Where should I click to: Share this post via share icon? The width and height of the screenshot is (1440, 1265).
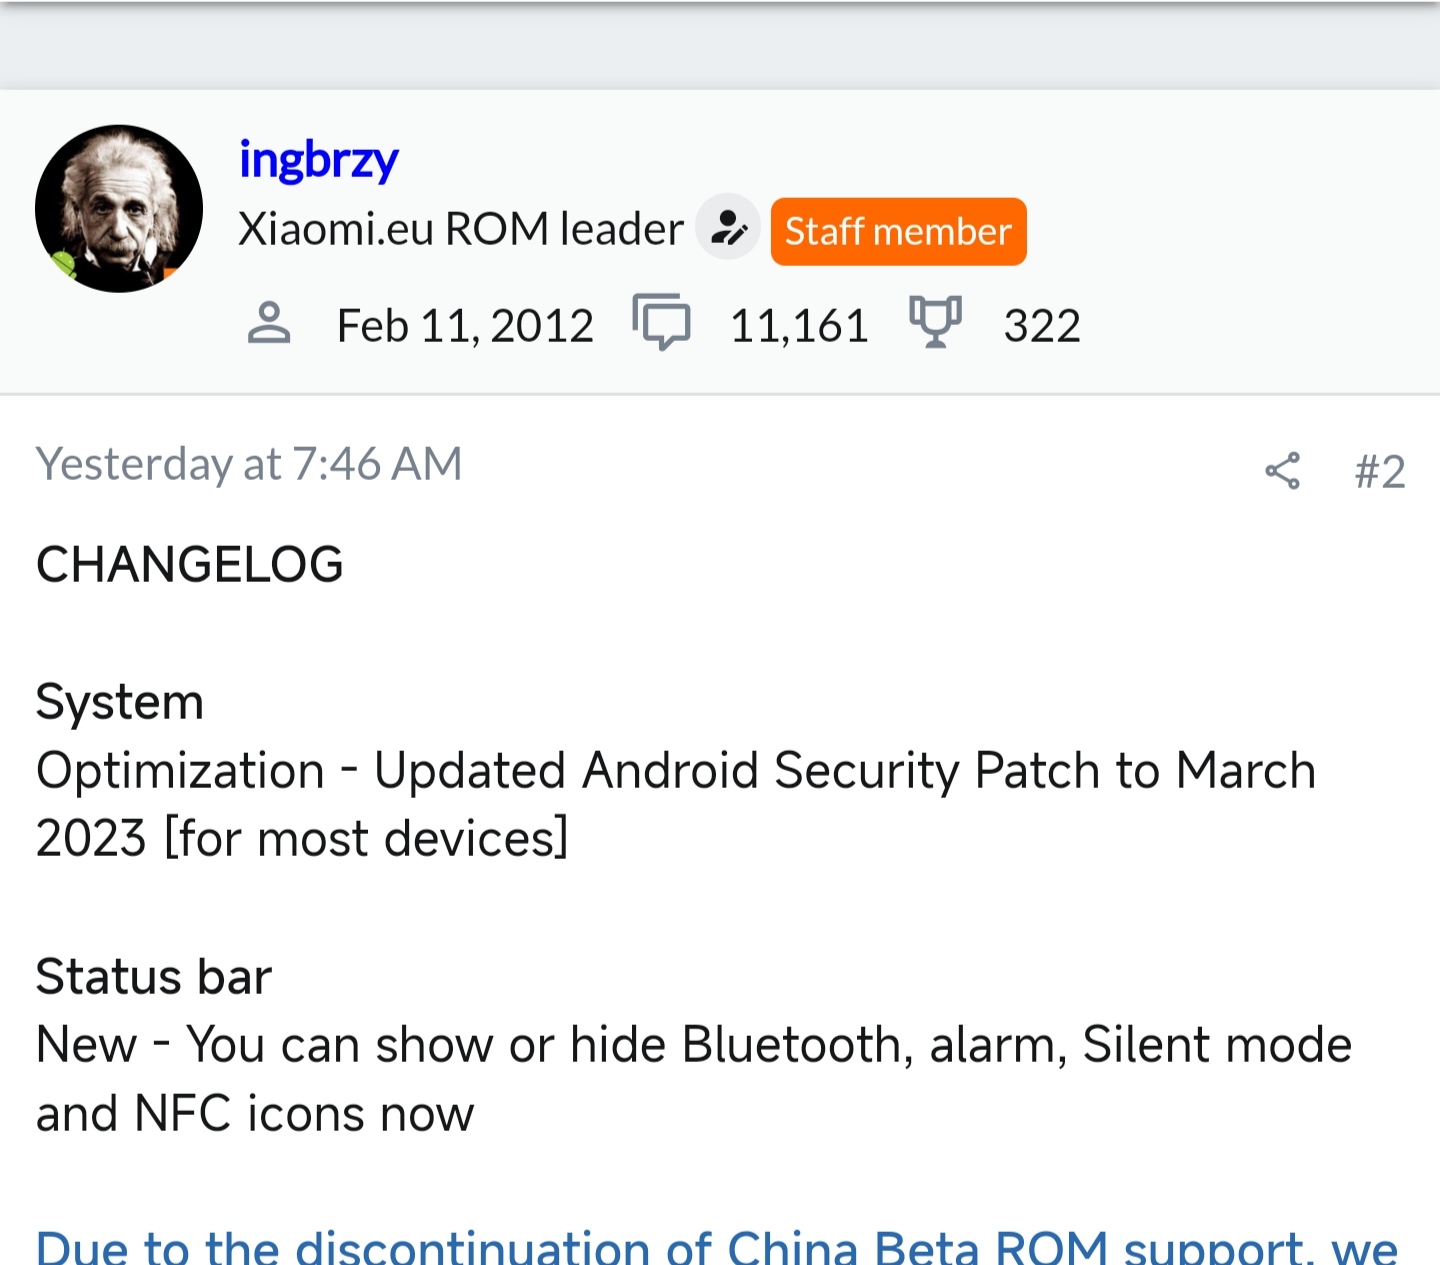pyautogui.click(x=1283, y=470)
